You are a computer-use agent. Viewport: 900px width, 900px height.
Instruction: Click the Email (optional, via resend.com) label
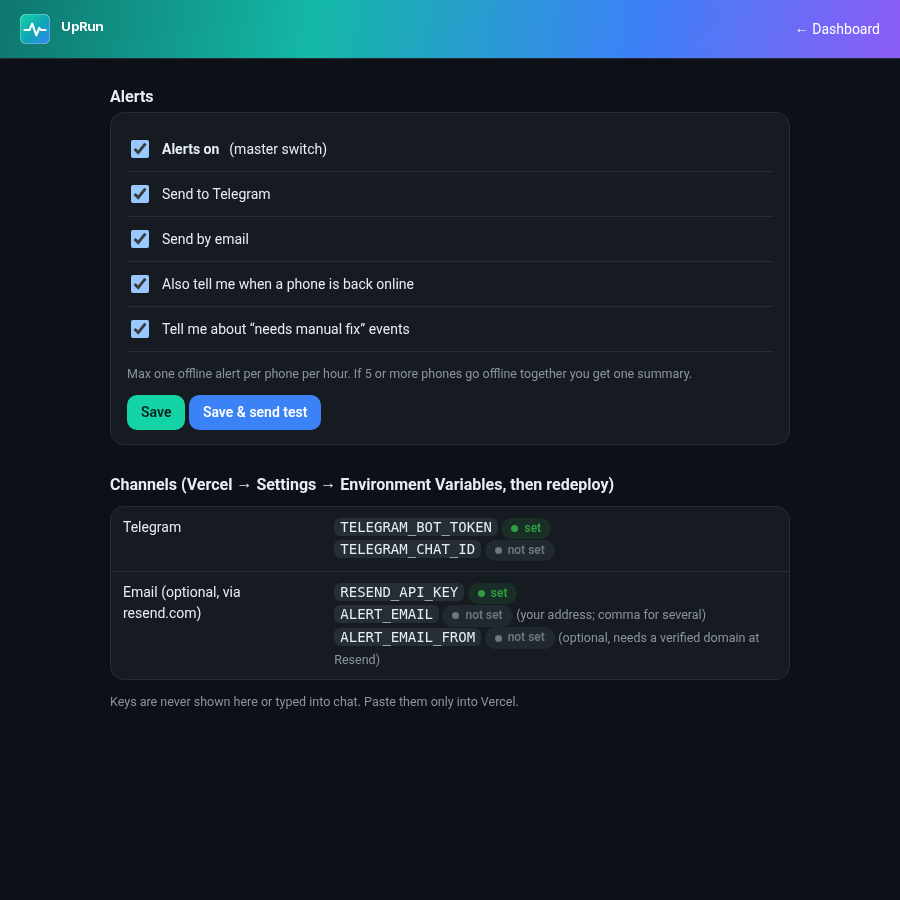click(x=181, y=603)
